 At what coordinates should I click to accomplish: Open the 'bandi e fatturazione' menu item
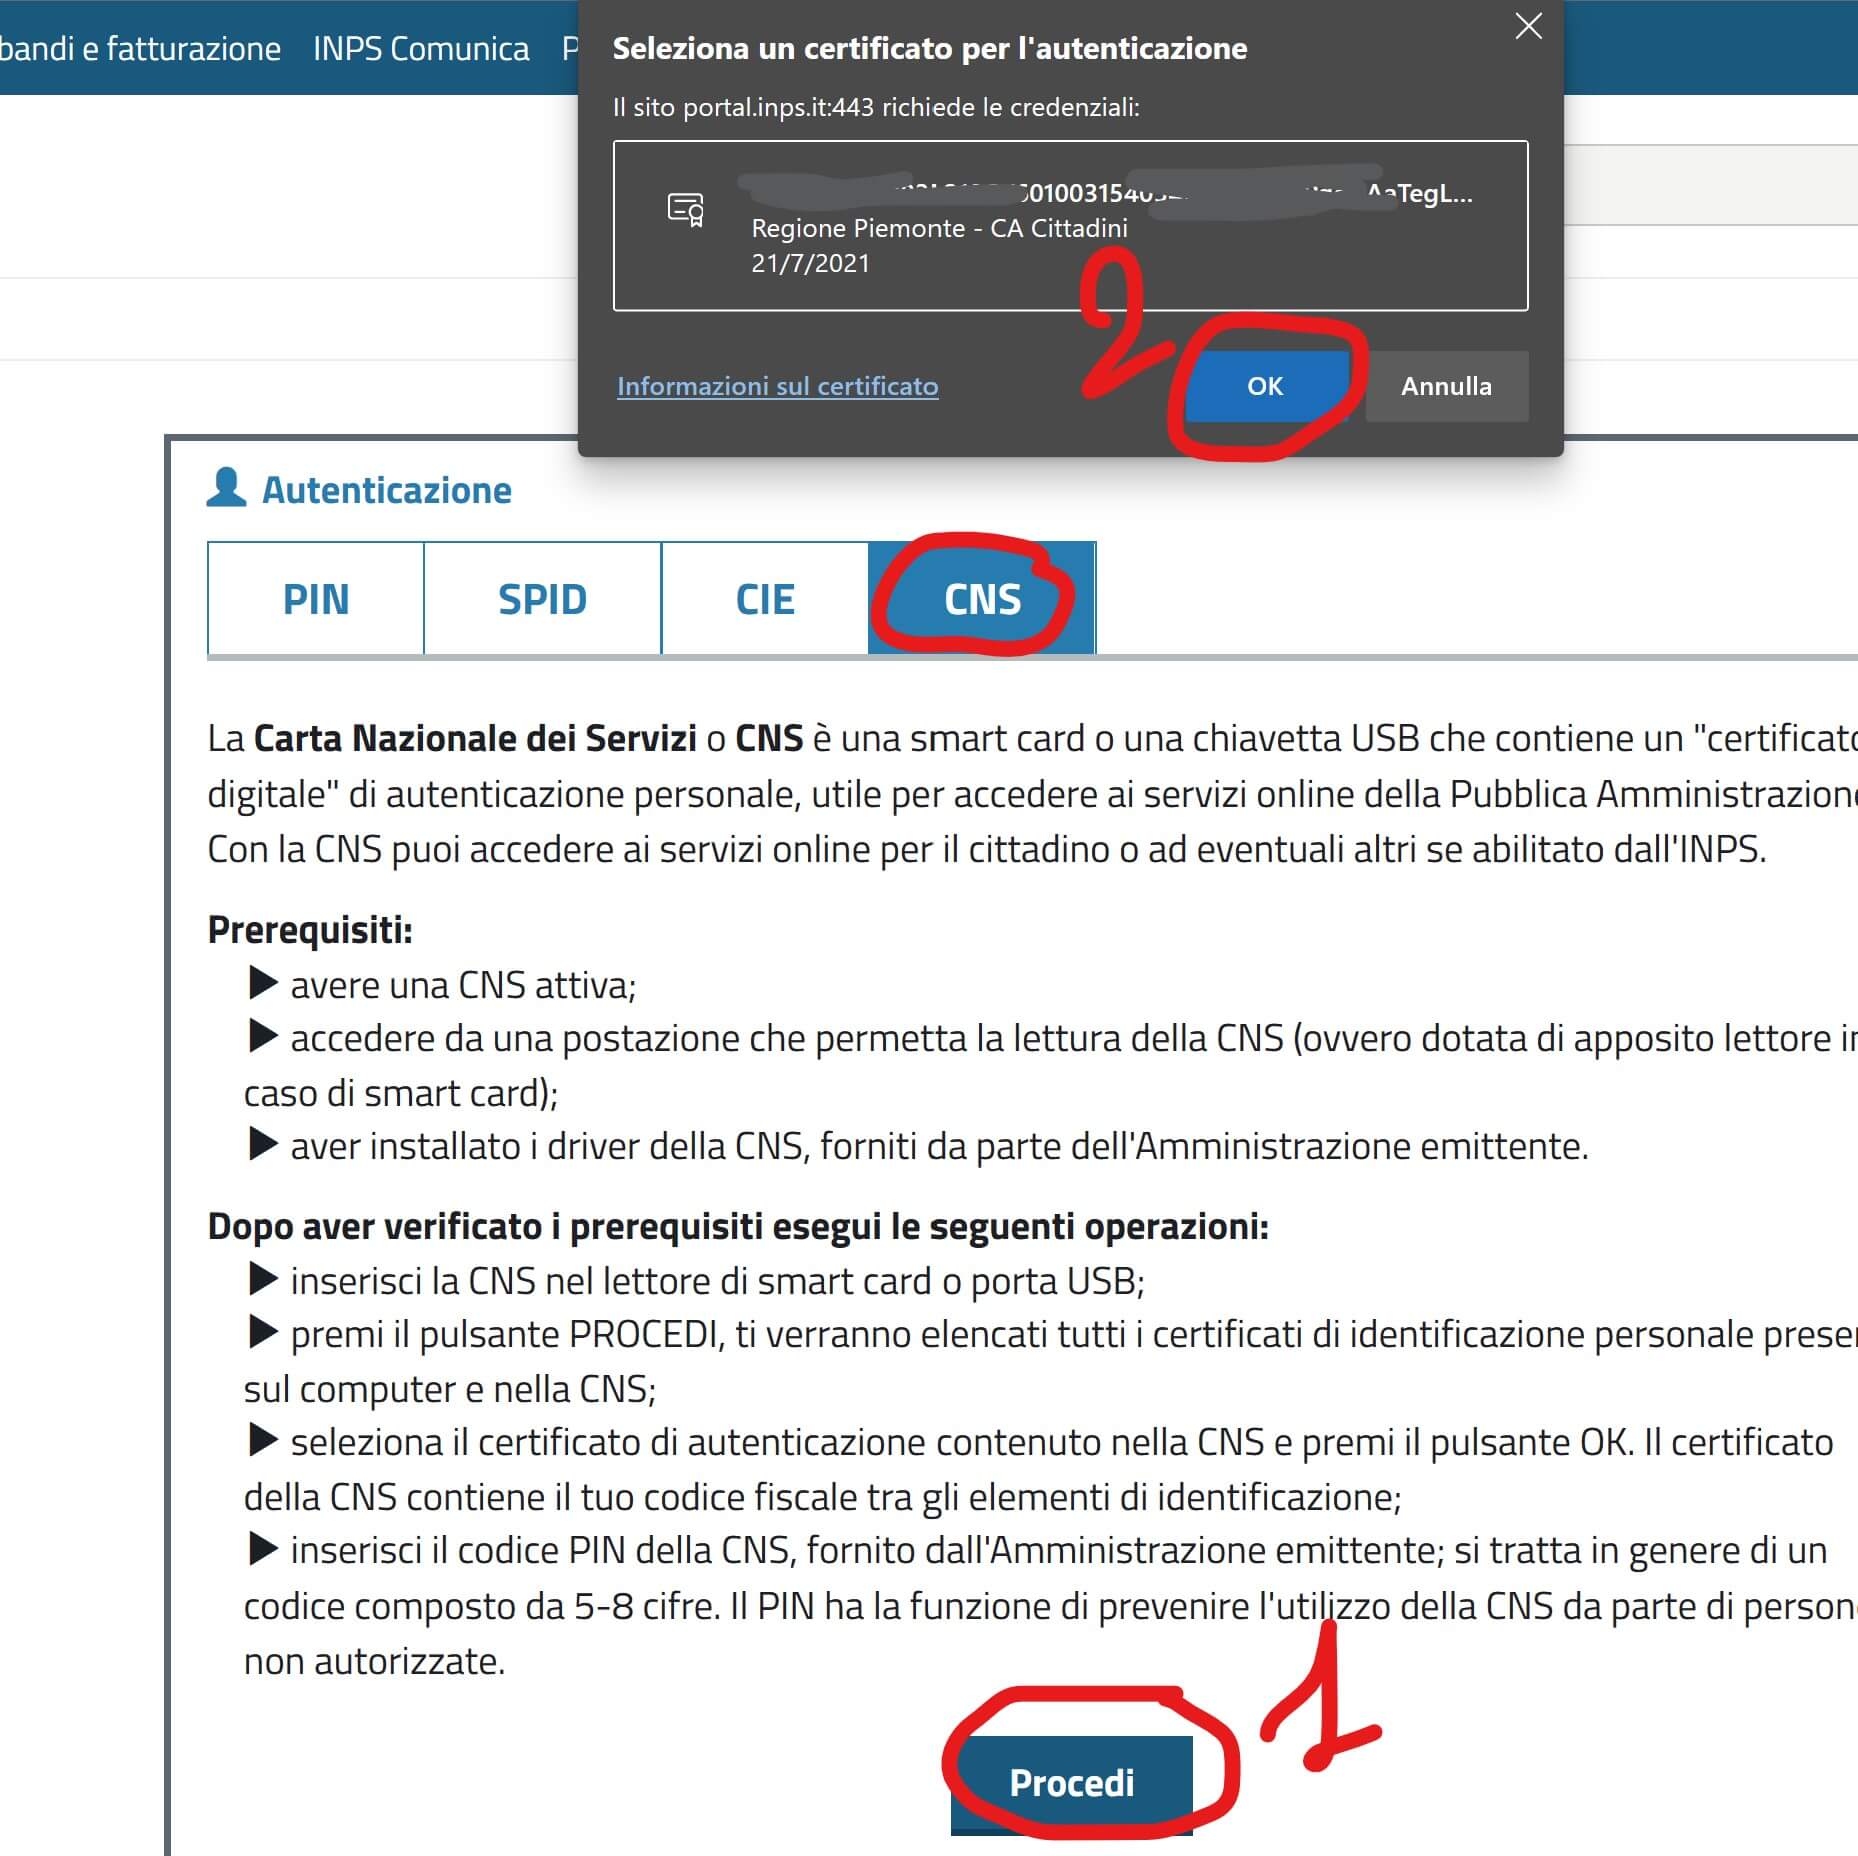click(x=140, y=48)
